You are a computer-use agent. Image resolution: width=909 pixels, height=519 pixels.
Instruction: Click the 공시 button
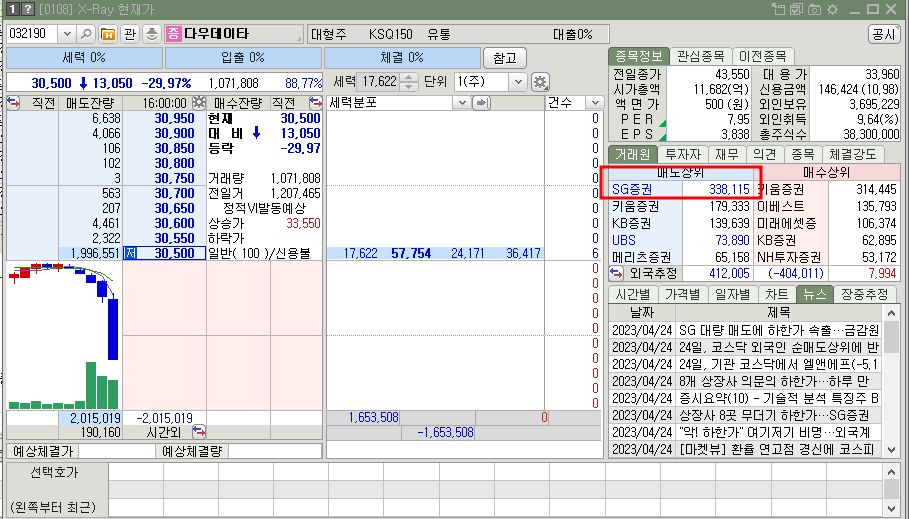tap(885, 34)
